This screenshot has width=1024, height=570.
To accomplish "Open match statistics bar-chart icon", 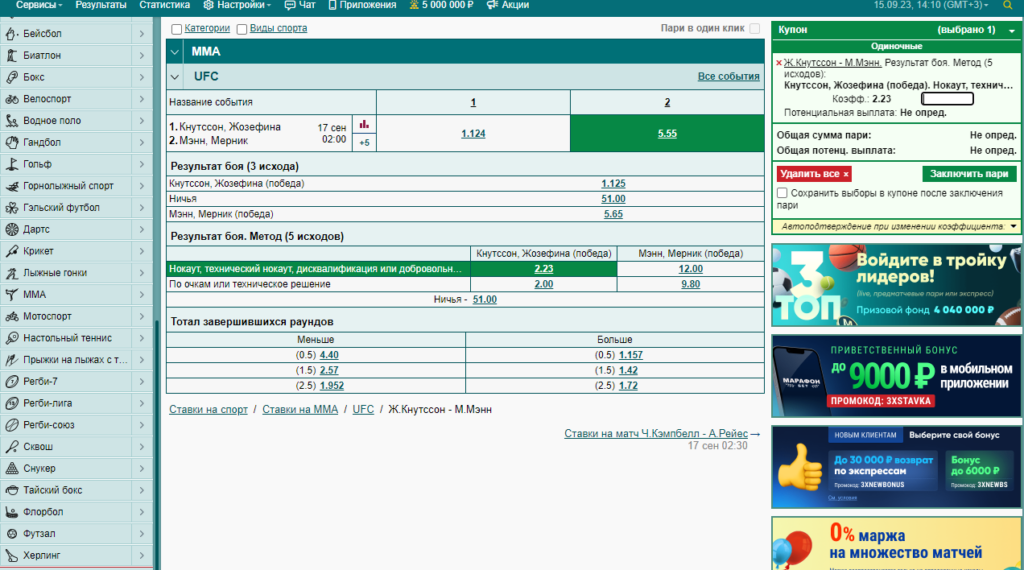I will [364, 124].
